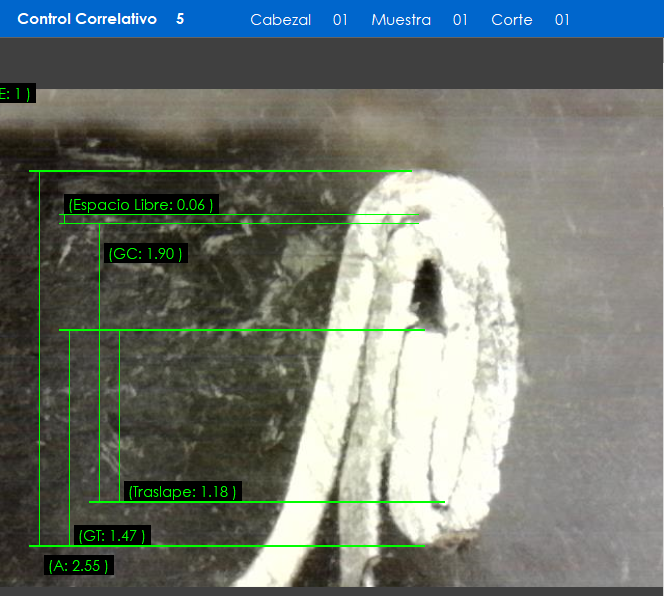Click the partially visible E: 1 label
Screen dimensions: 664x596
tap(16, 94)
